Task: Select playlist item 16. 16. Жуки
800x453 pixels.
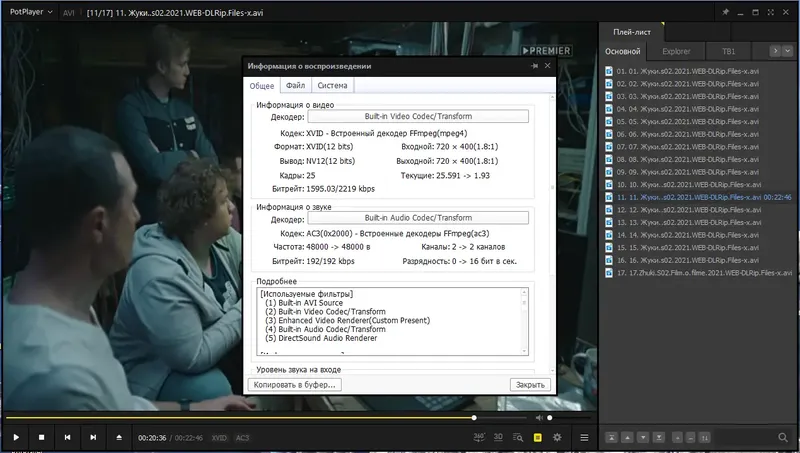Action: (x=688, y=260)
